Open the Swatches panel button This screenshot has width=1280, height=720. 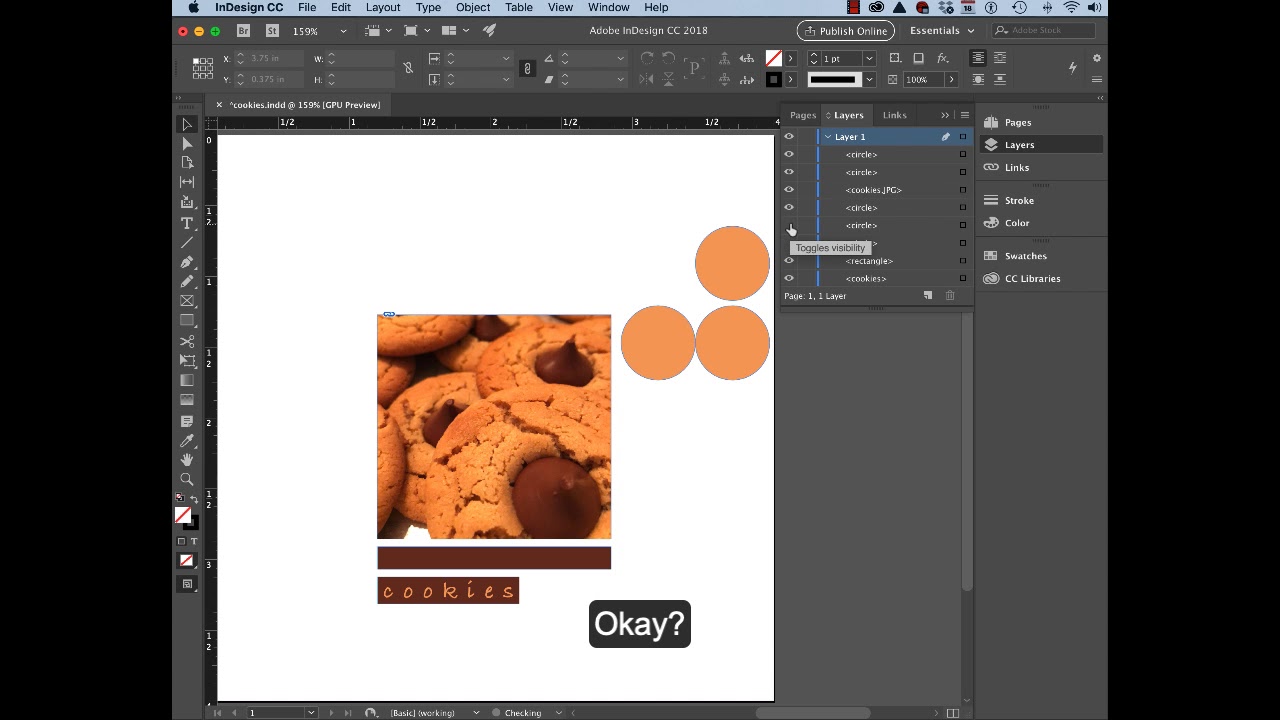pos(1040,256)
